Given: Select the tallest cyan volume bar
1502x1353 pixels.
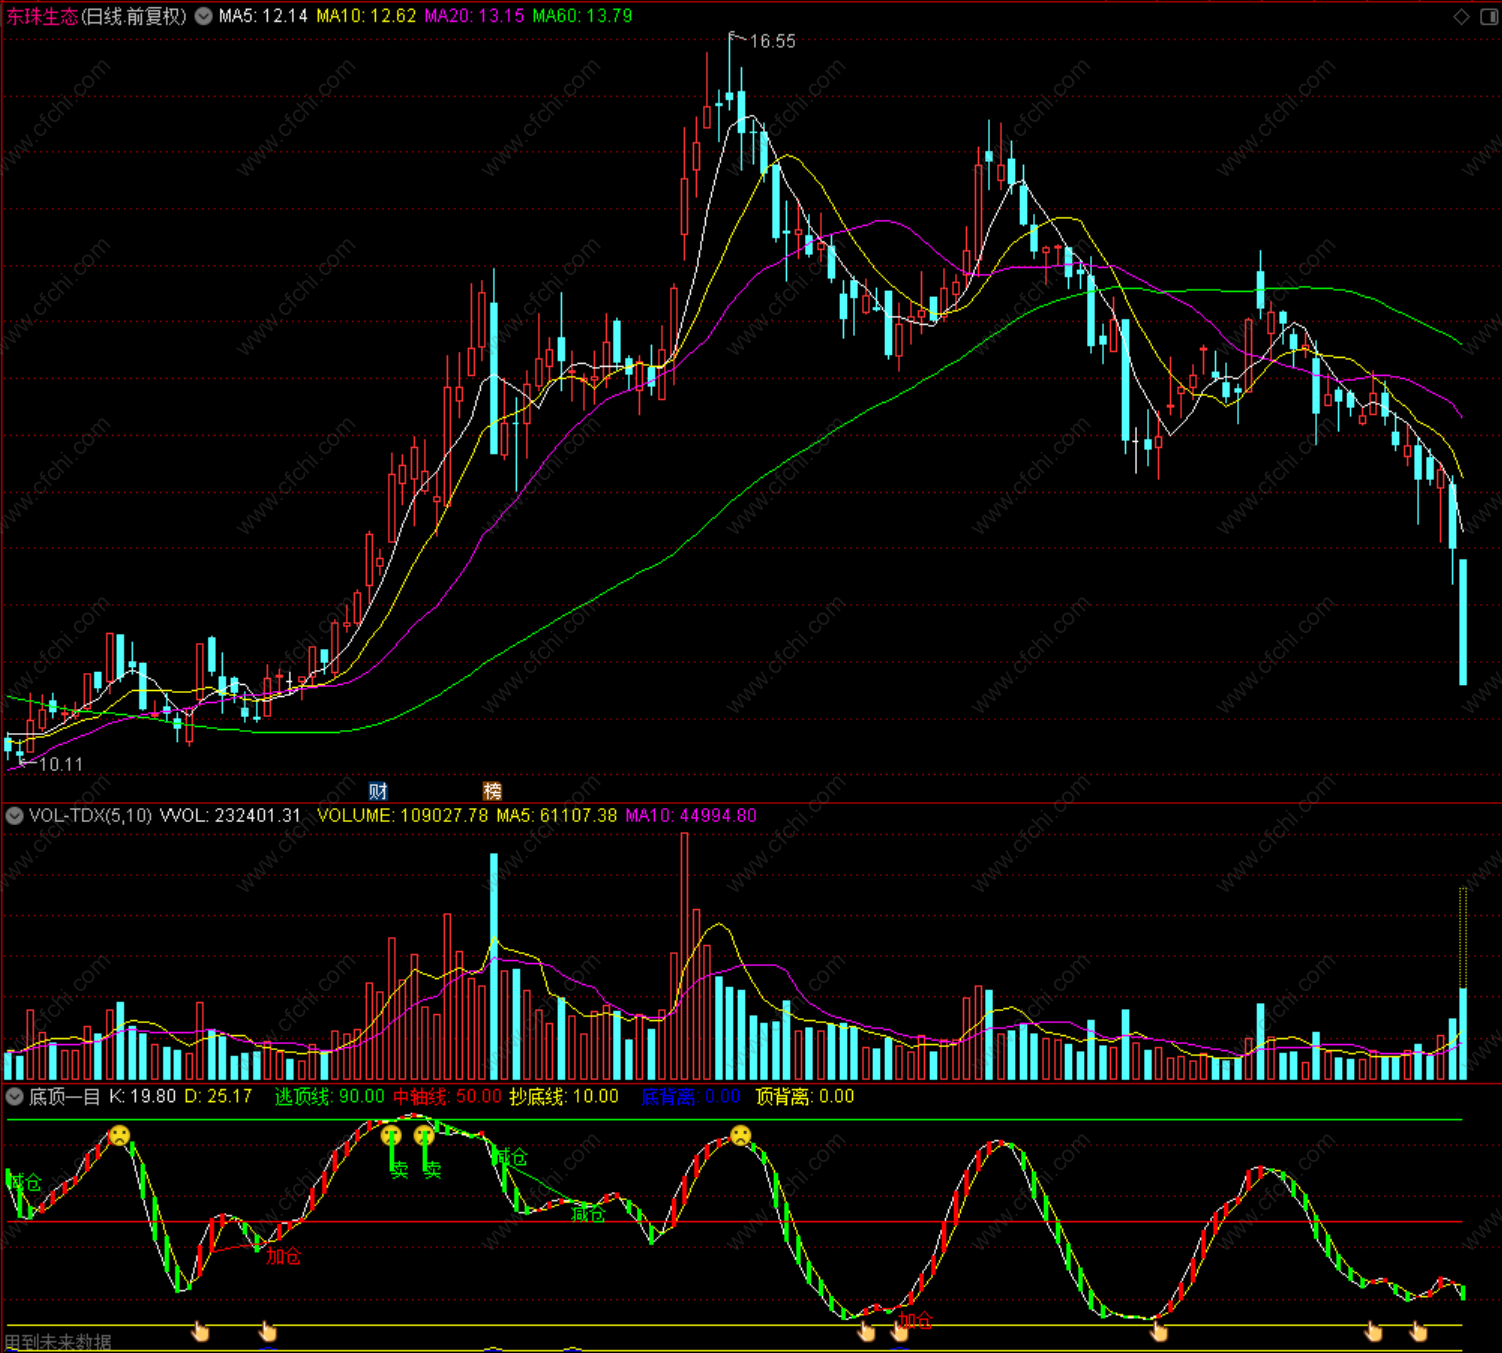Looking at the screenshot, I should (493, 966).
